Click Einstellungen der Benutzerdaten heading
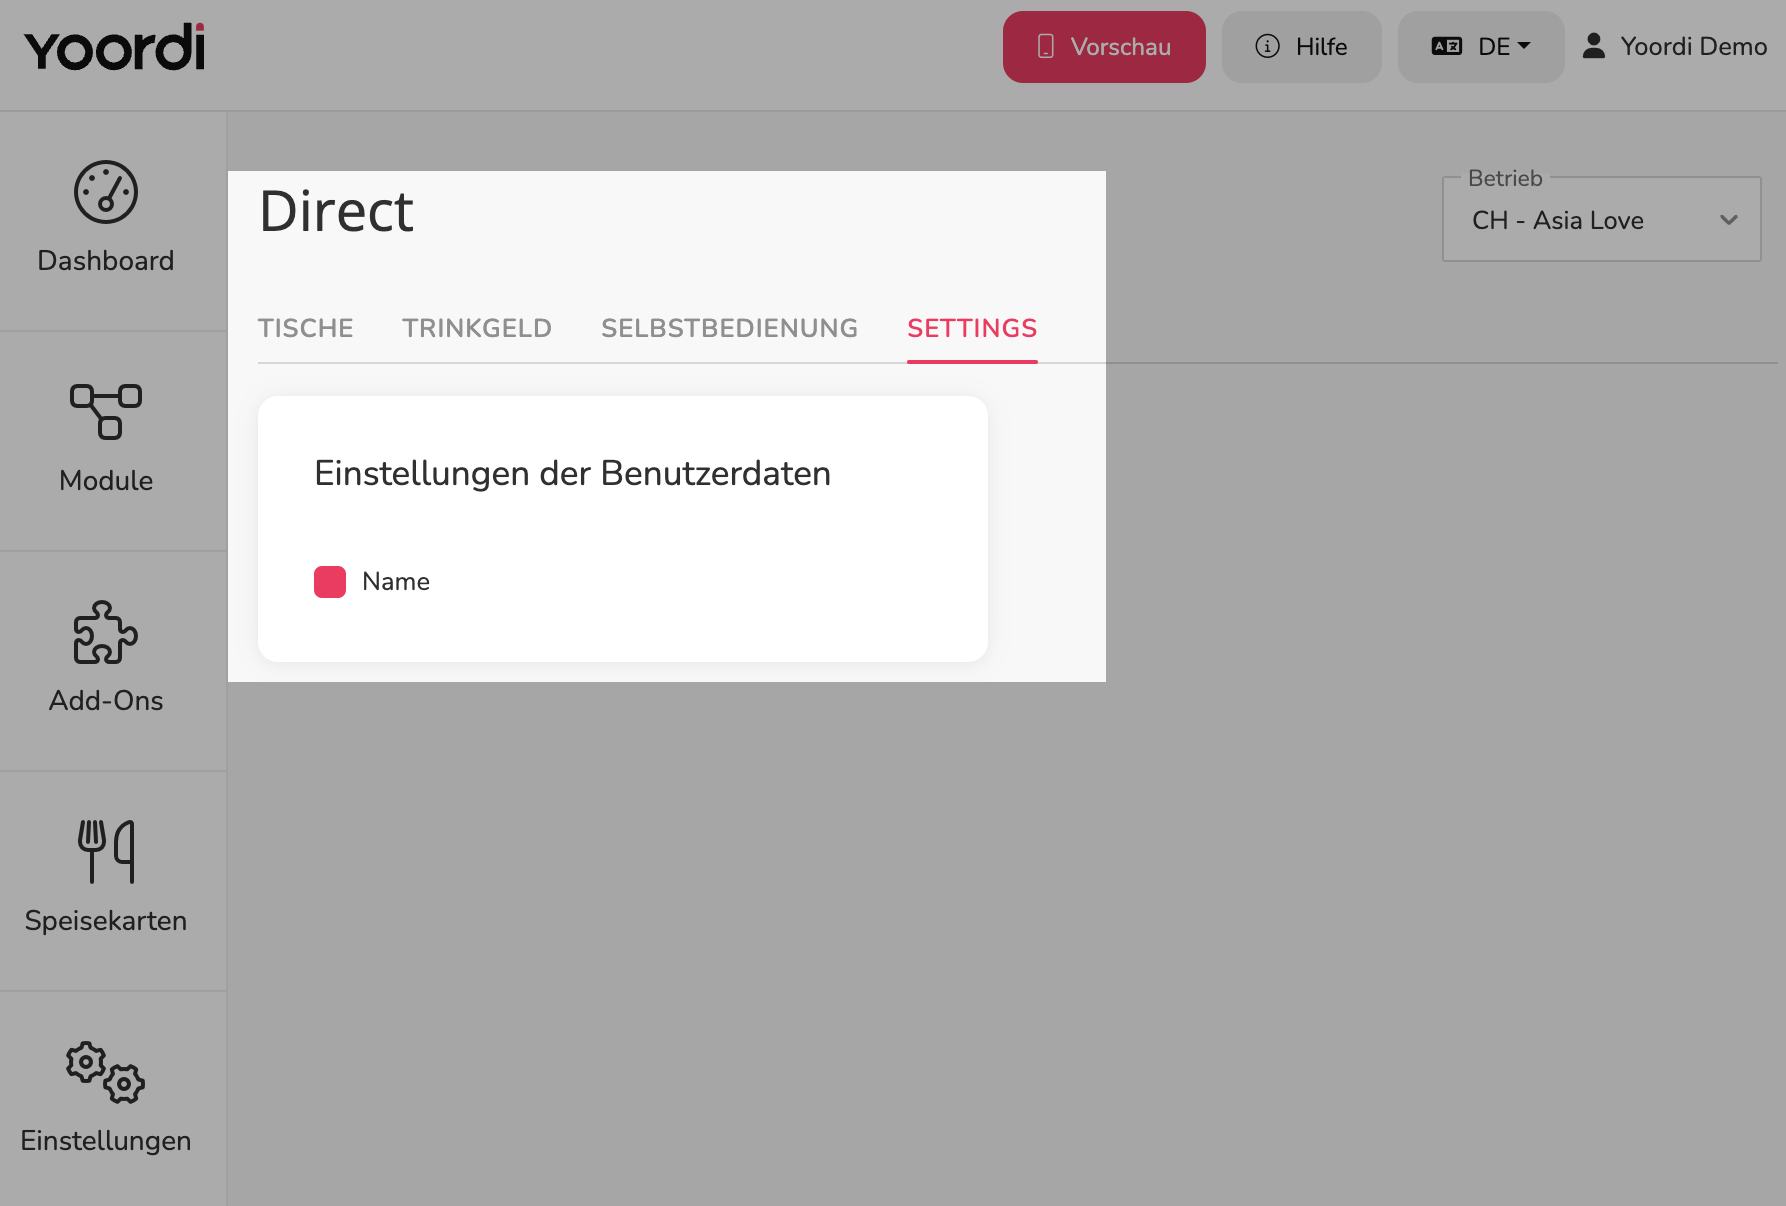The height and width of the screenshot is (1206, 1786). pyautogui.click(x=573, y=473)
